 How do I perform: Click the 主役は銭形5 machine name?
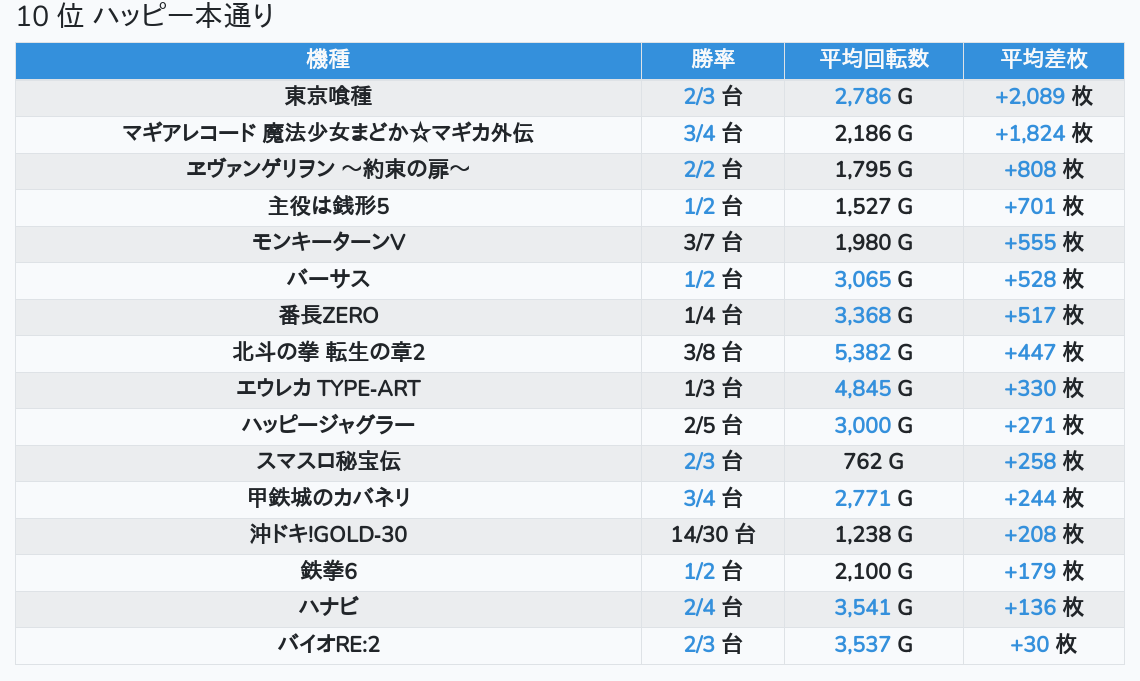pos(328,207)
